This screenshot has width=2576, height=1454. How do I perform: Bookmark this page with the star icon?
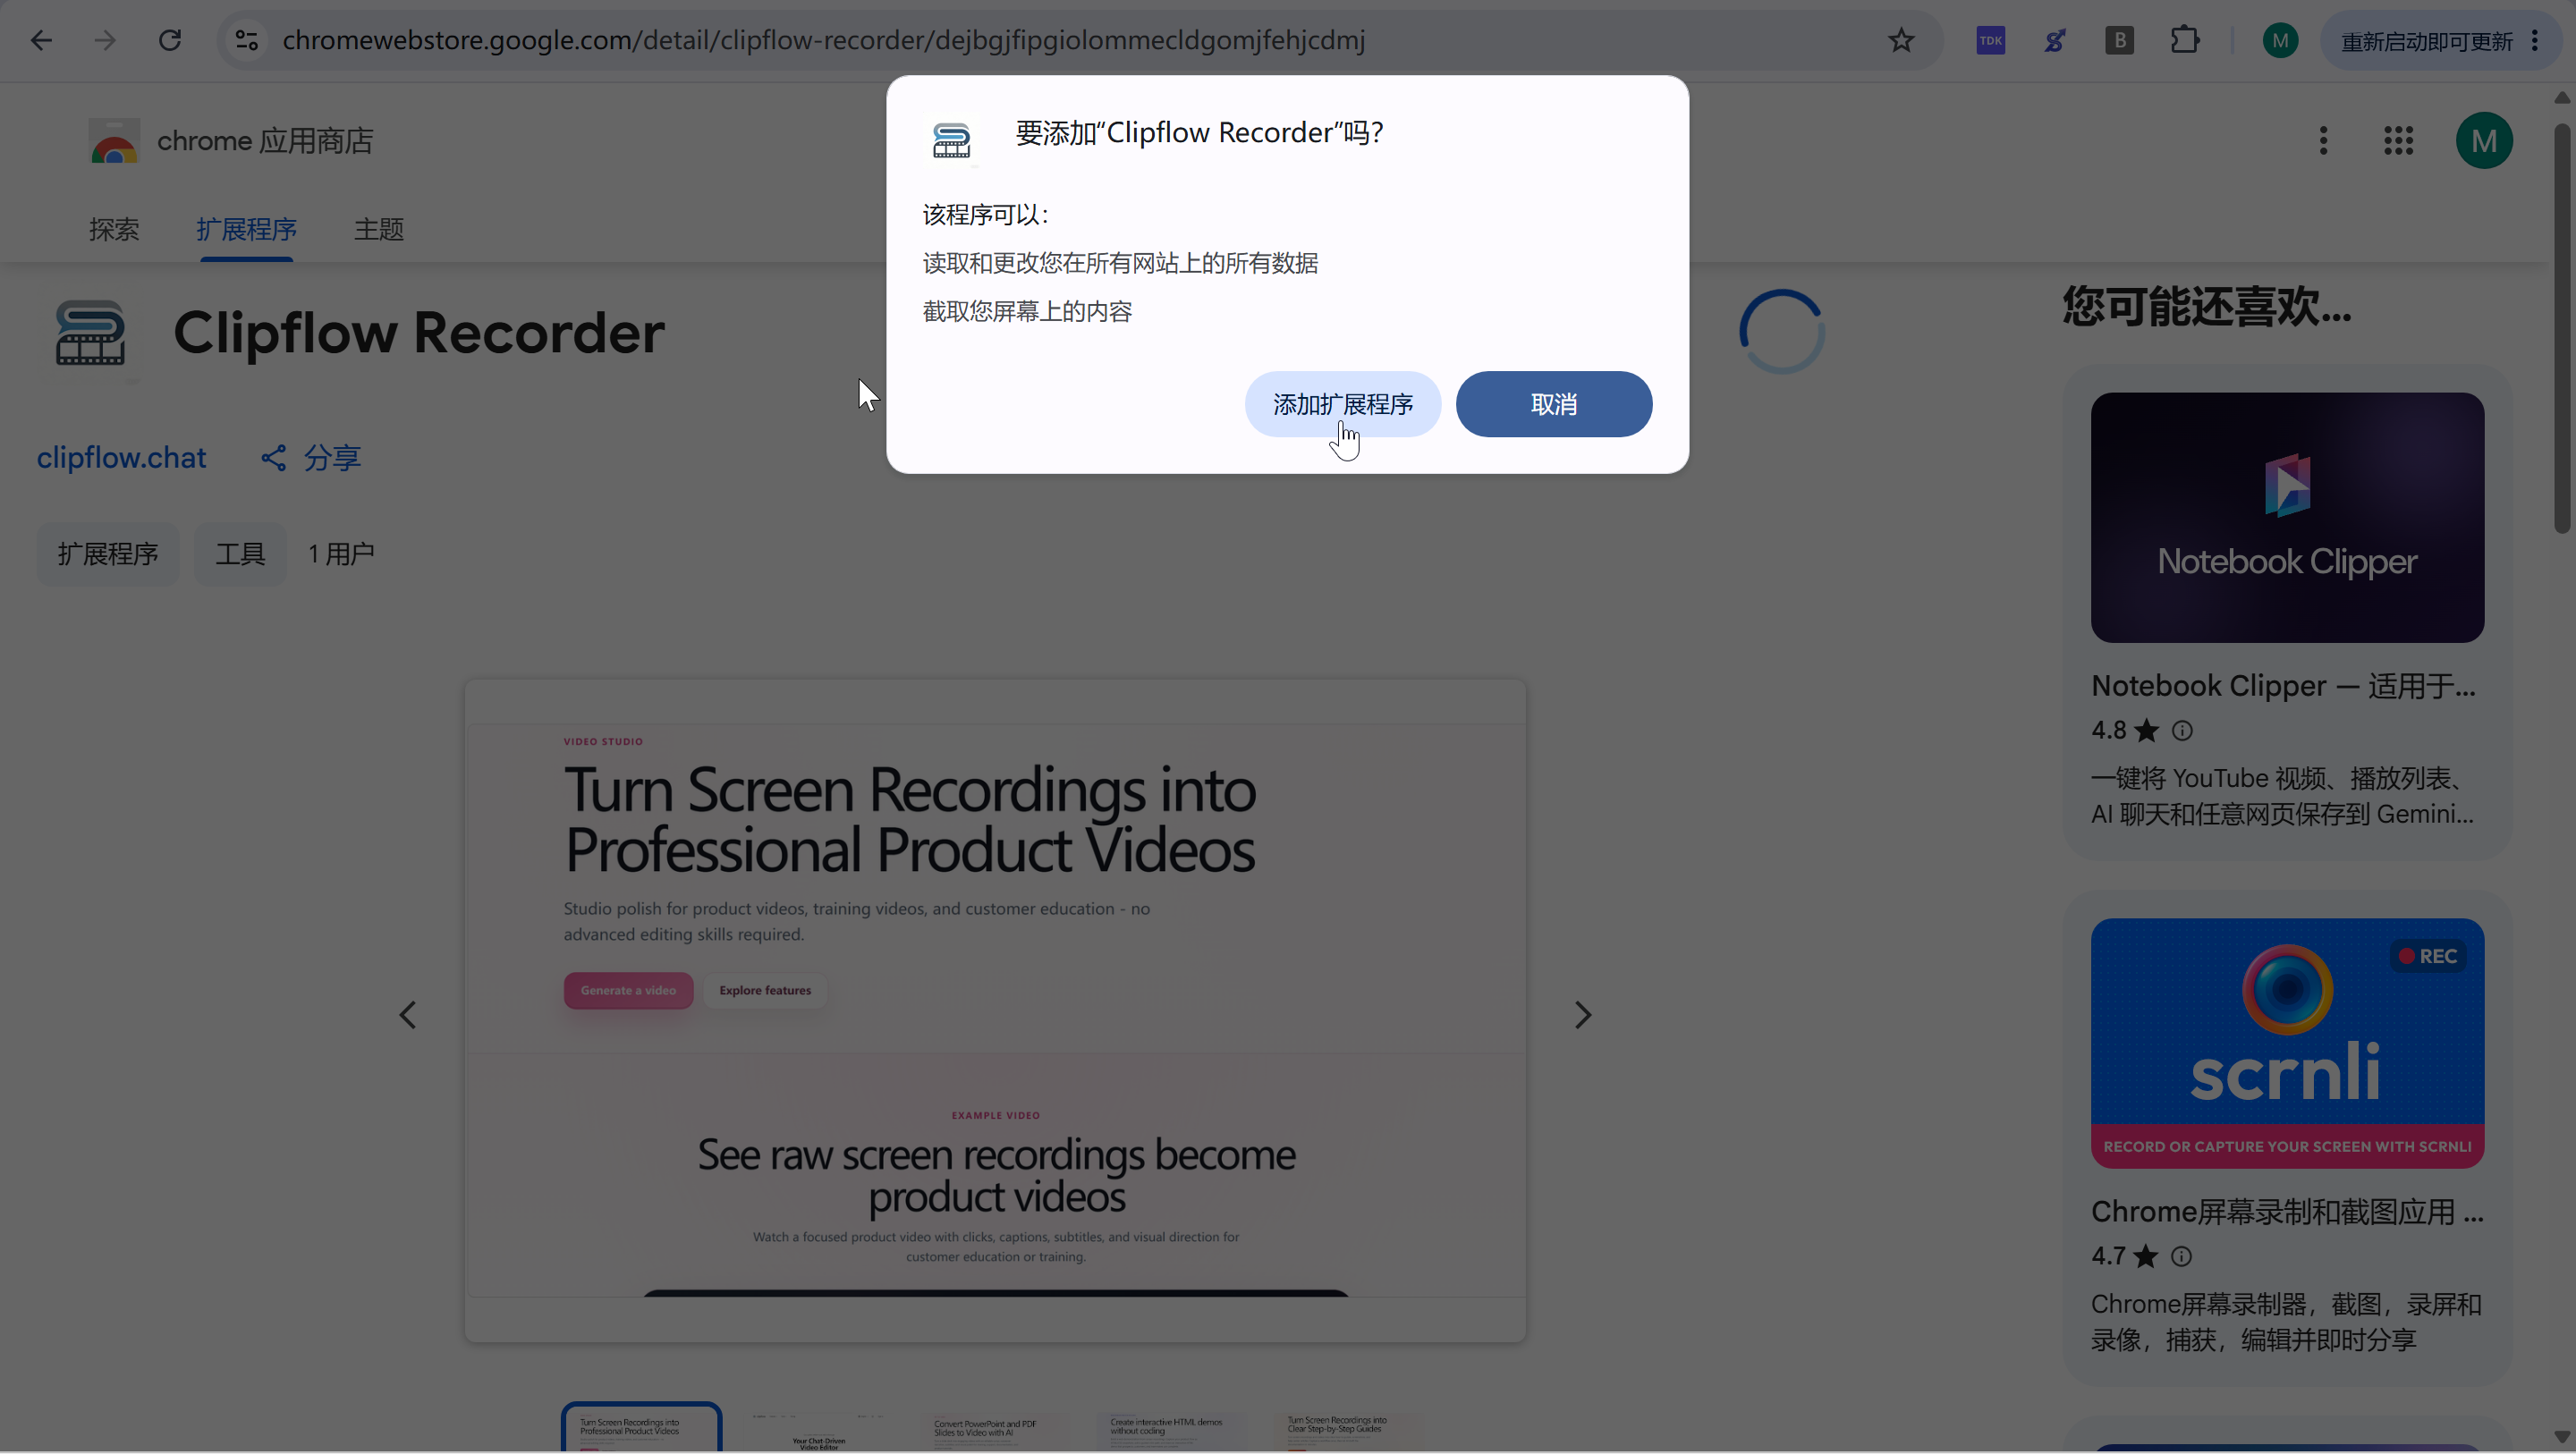(1901, 40)
